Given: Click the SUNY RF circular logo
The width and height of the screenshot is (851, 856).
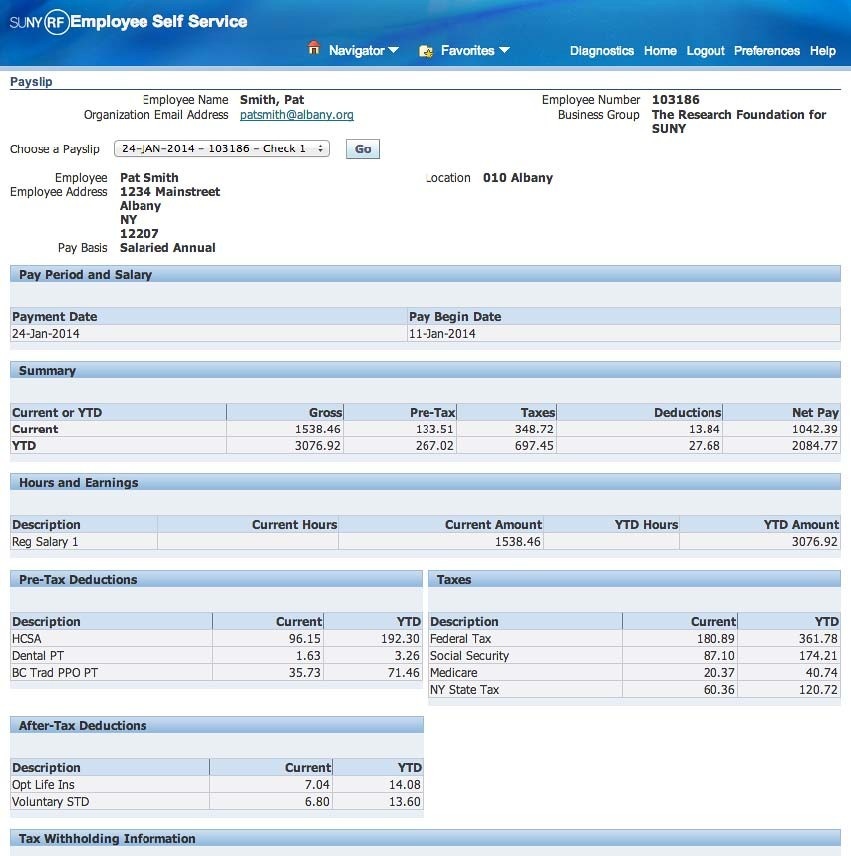Looking at the screenshot, I should (57, 22).
